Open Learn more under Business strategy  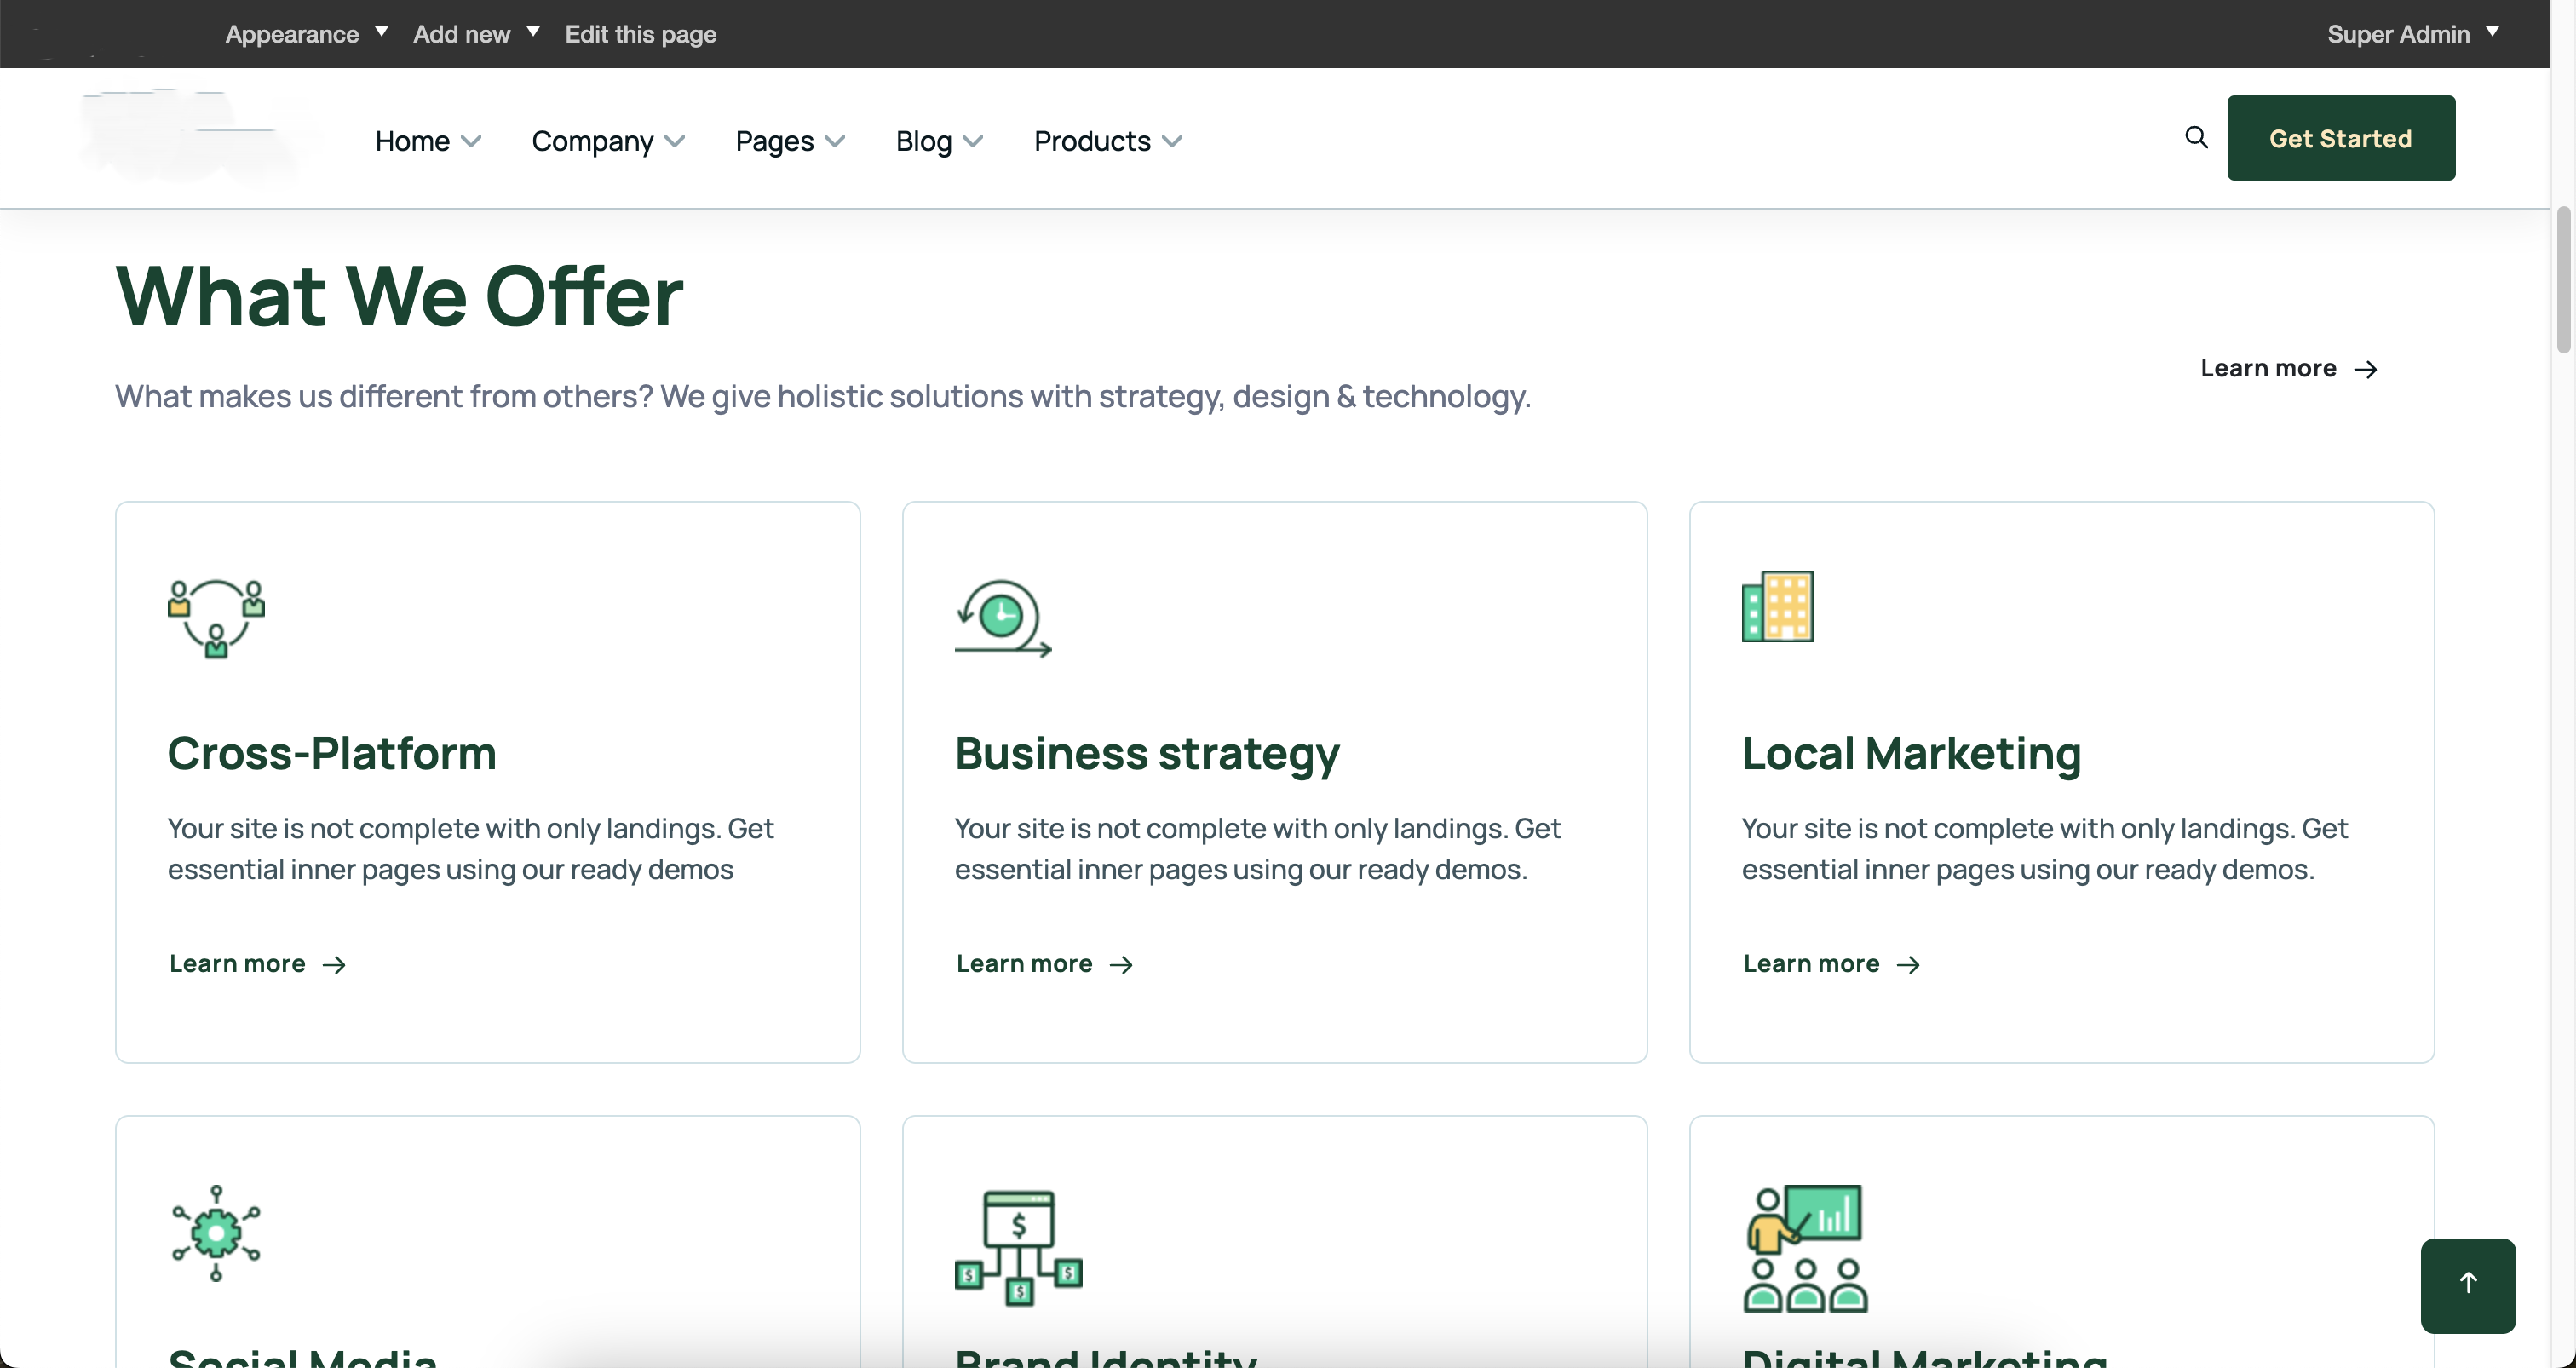click(x=1044, y=963)
